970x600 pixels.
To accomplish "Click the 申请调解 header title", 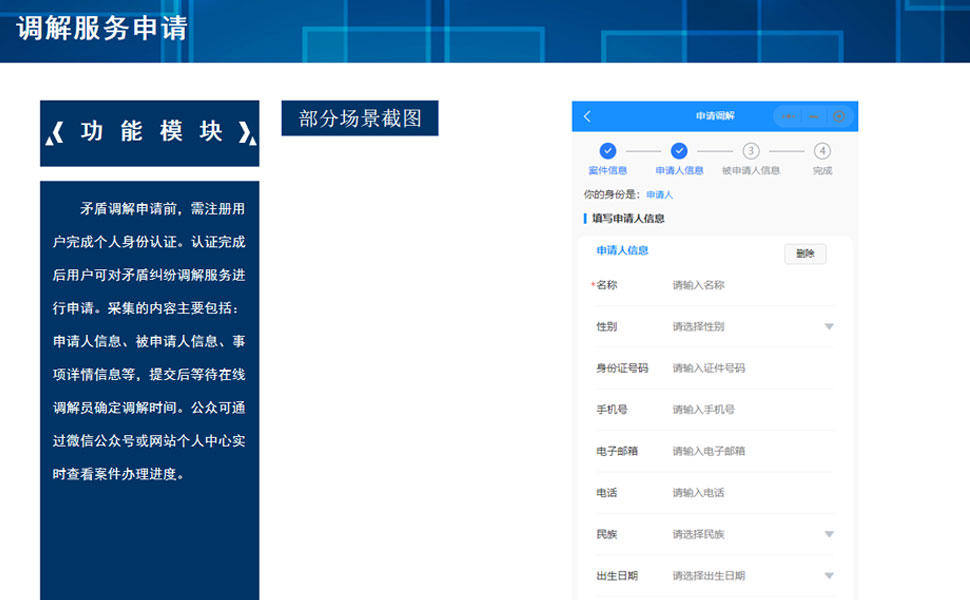I will 715,116.
